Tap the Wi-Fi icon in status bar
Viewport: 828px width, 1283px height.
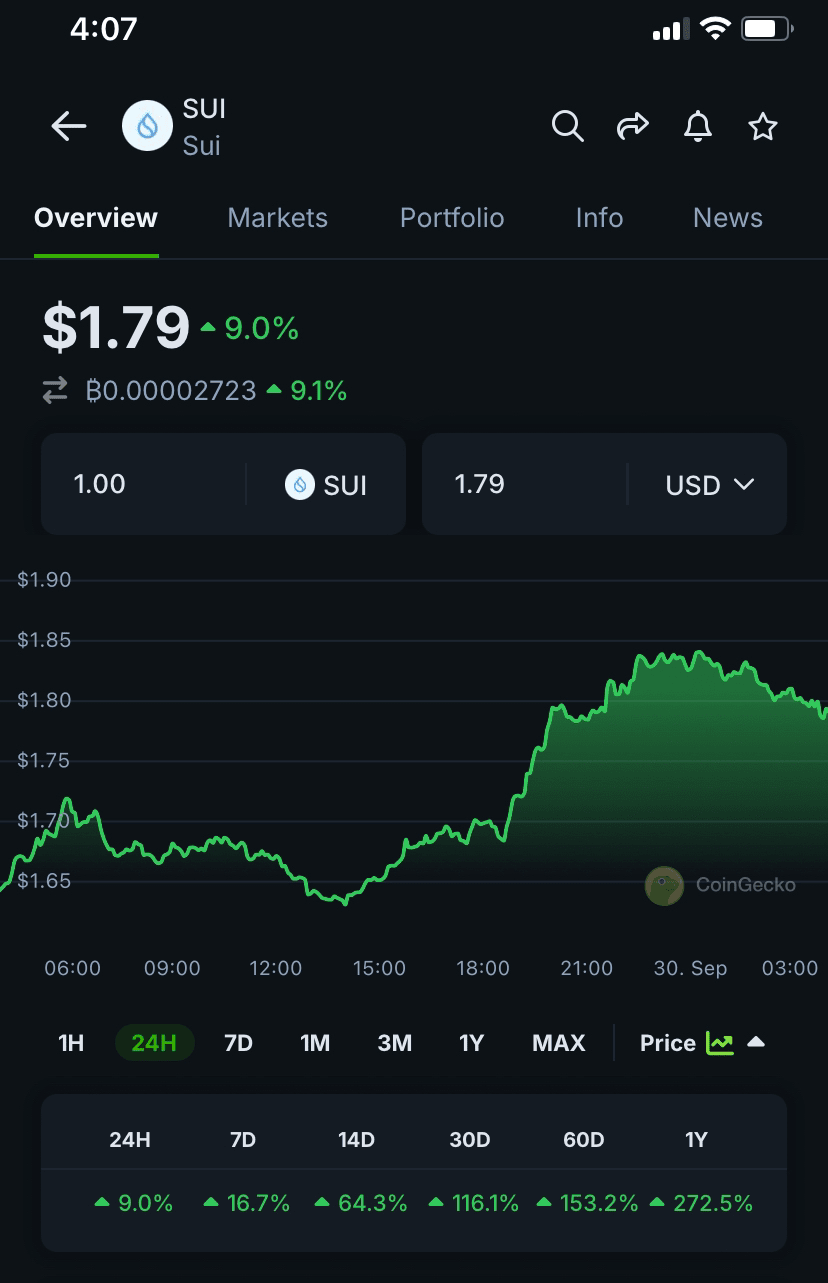[715, 29]
